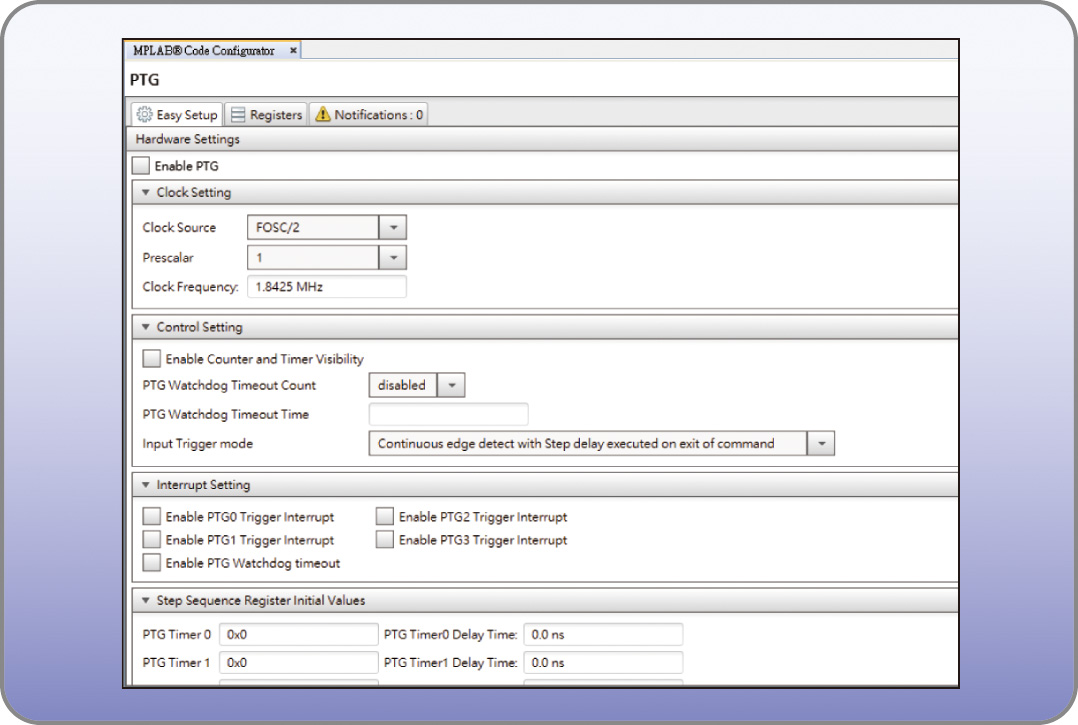Click the Registers list icon

[239, 115]
